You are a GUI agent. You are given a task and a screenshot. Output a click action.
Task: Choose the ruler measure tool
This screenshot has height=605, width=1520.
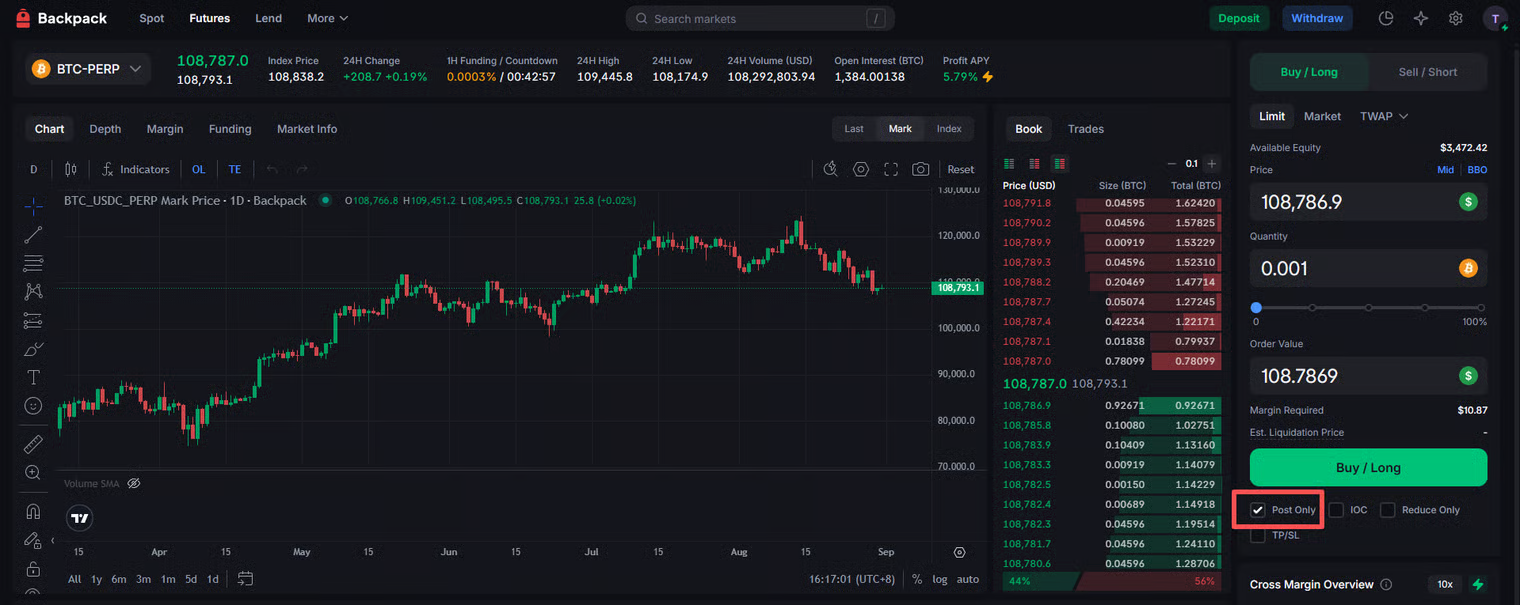[33, 443]
